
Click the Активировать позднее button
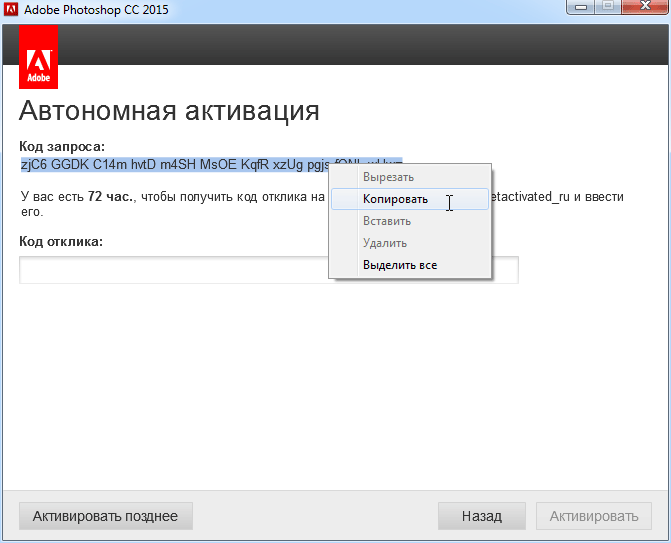(x=106, y=516)
